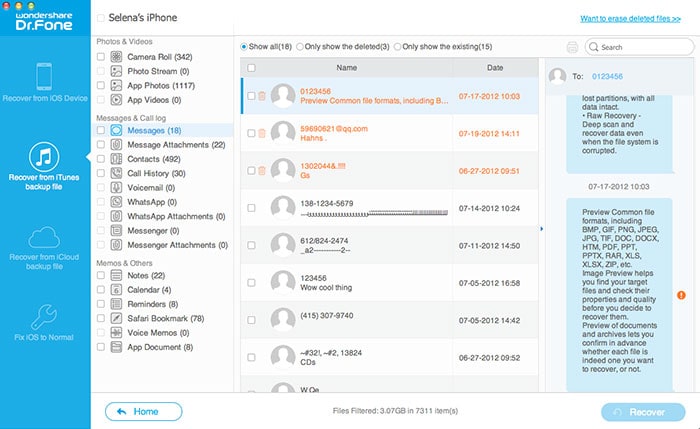Image resolution: width=700 pixels, height=429 pixels.
Task: Open Recover from iOS Device mode
Action: click(x=44, y=83)
